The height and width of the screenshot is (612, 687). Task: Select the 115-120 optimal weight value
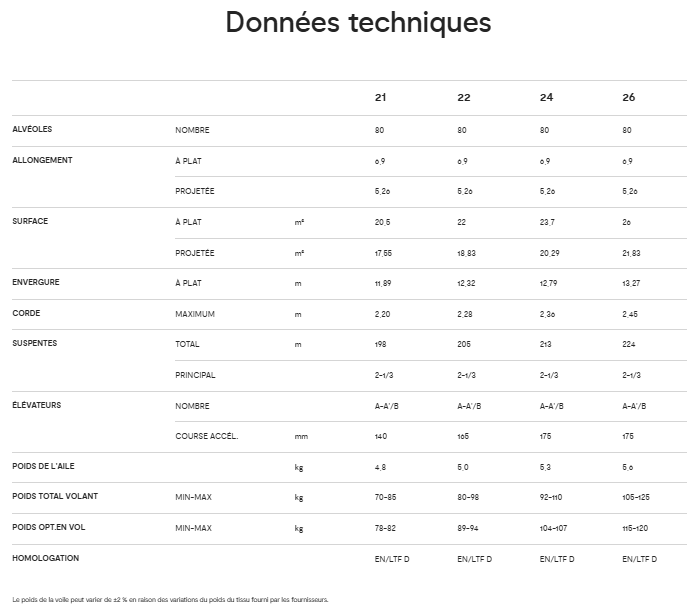(x=635, y=528)
